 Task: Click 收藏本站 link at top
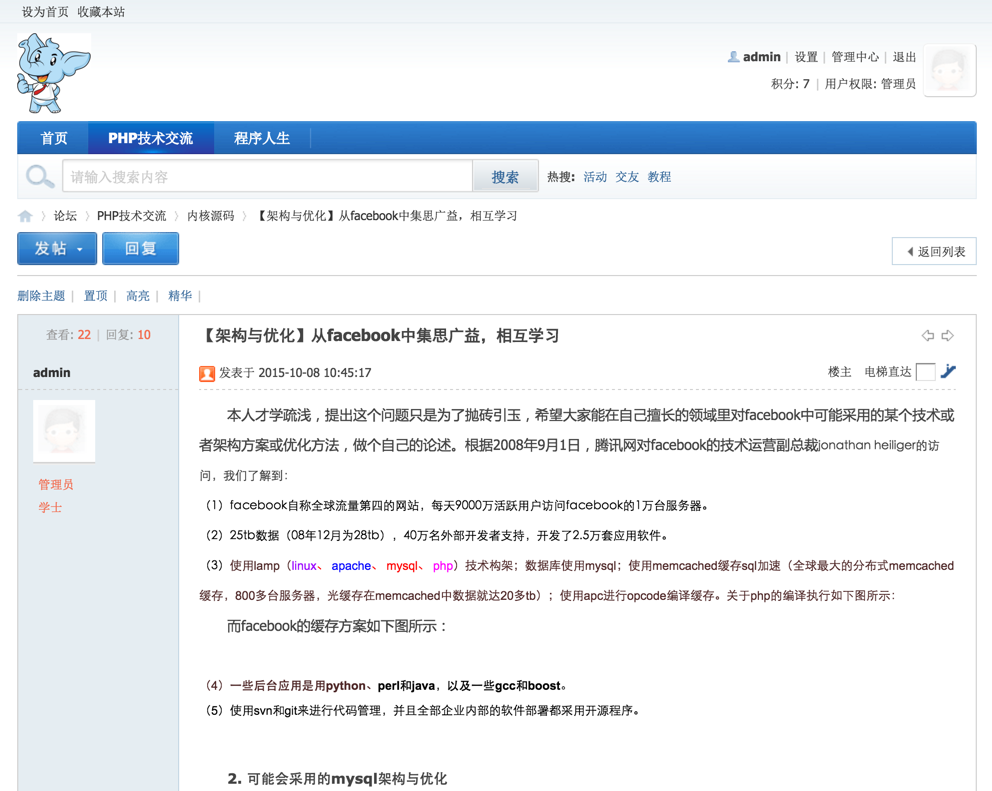tap(101, 12)
